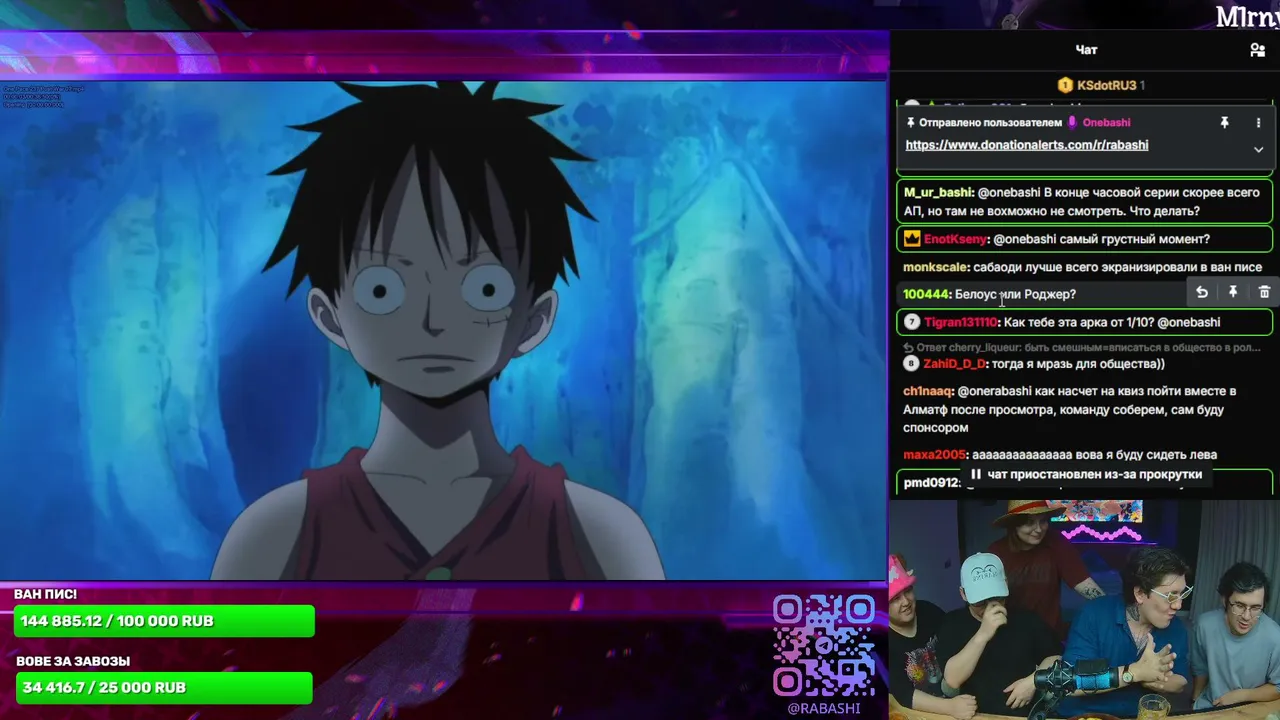Open the KSdotRU3 top gifter entry
Viewport: 1280px width, 720px height.
point(1101,85)
